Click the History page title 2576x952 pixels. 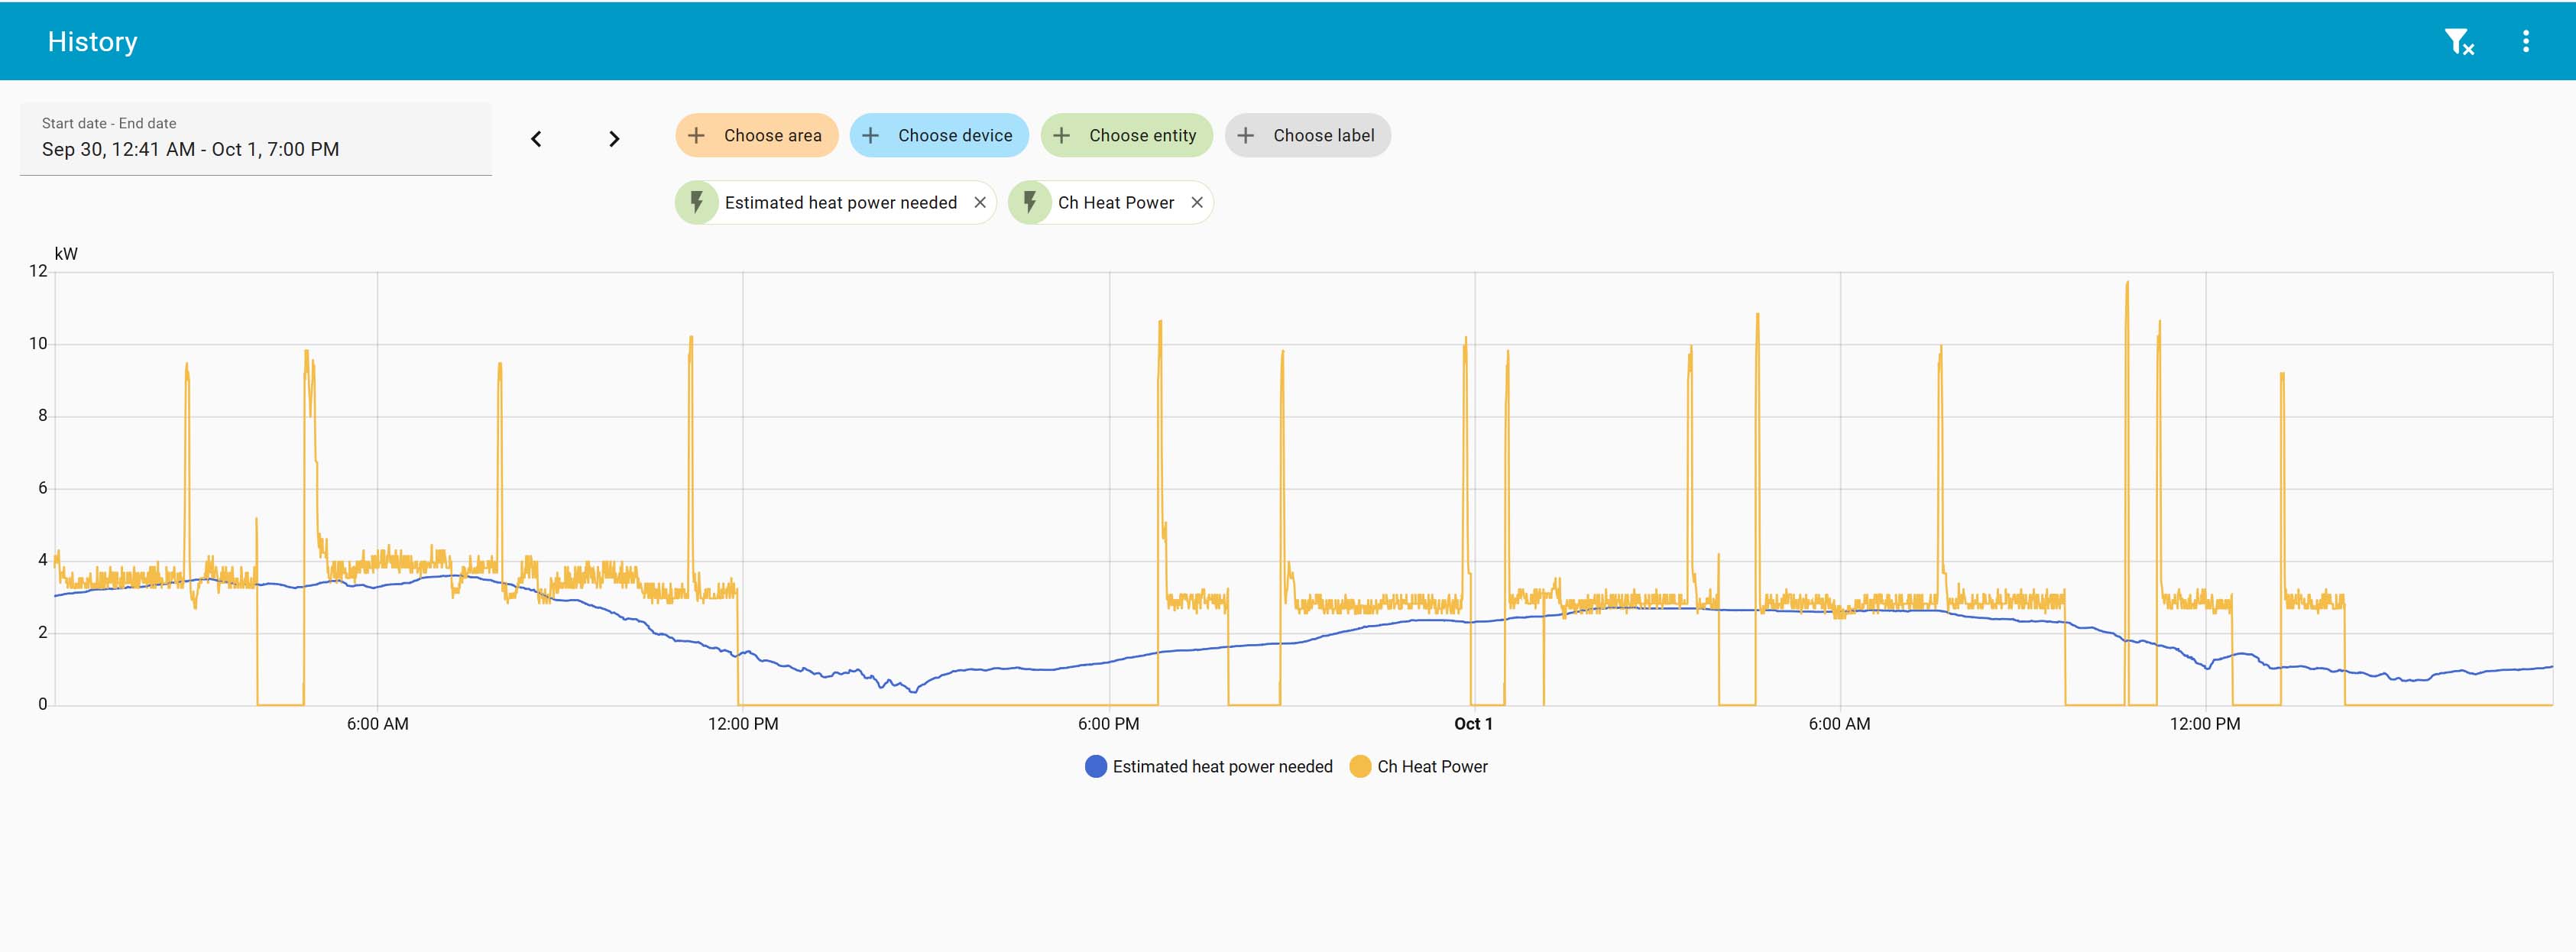[92, 41]
